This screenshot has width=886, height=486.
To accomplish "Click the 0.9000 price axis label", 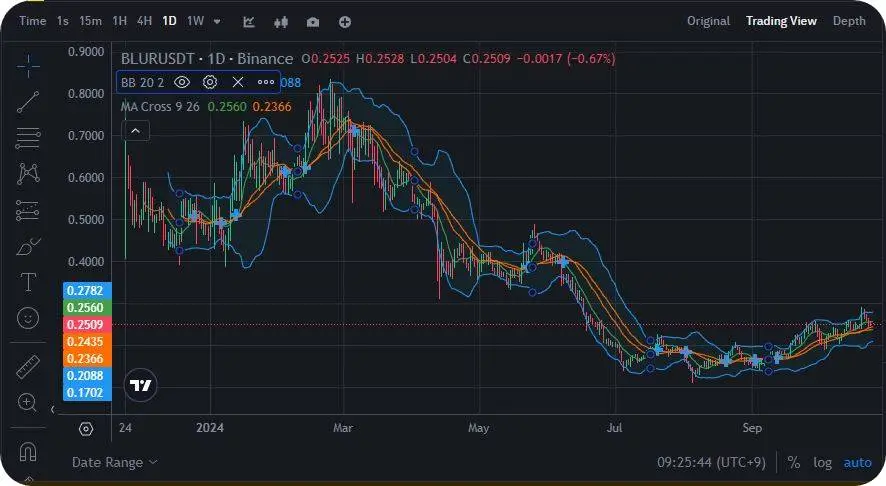I will click(x=86, y=52).
